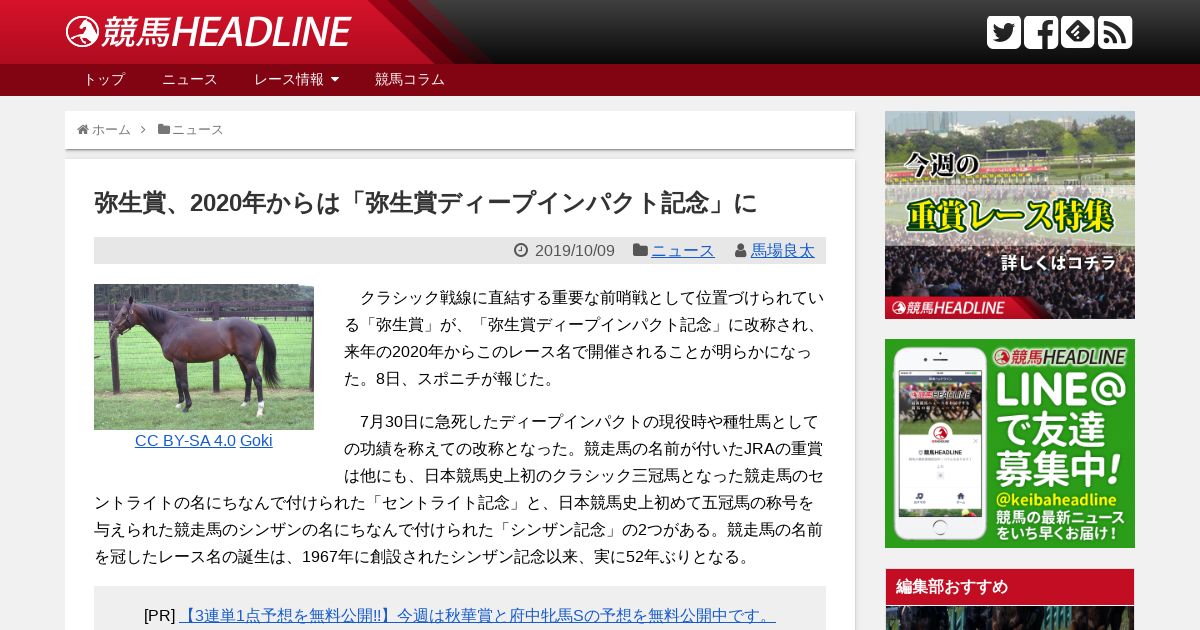This screenshot has height=630, width=1200.
Task: Click the article headline 弥生賞ディープインパクト記念
Action: click(425, 203)
